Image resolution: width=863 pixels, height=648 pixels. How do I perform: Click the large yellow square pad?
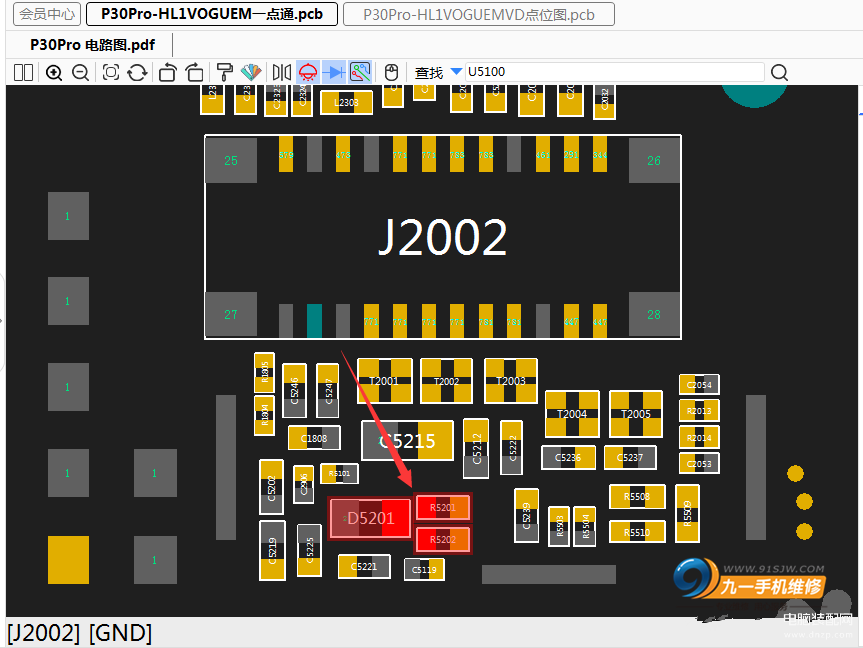point(68,559)
